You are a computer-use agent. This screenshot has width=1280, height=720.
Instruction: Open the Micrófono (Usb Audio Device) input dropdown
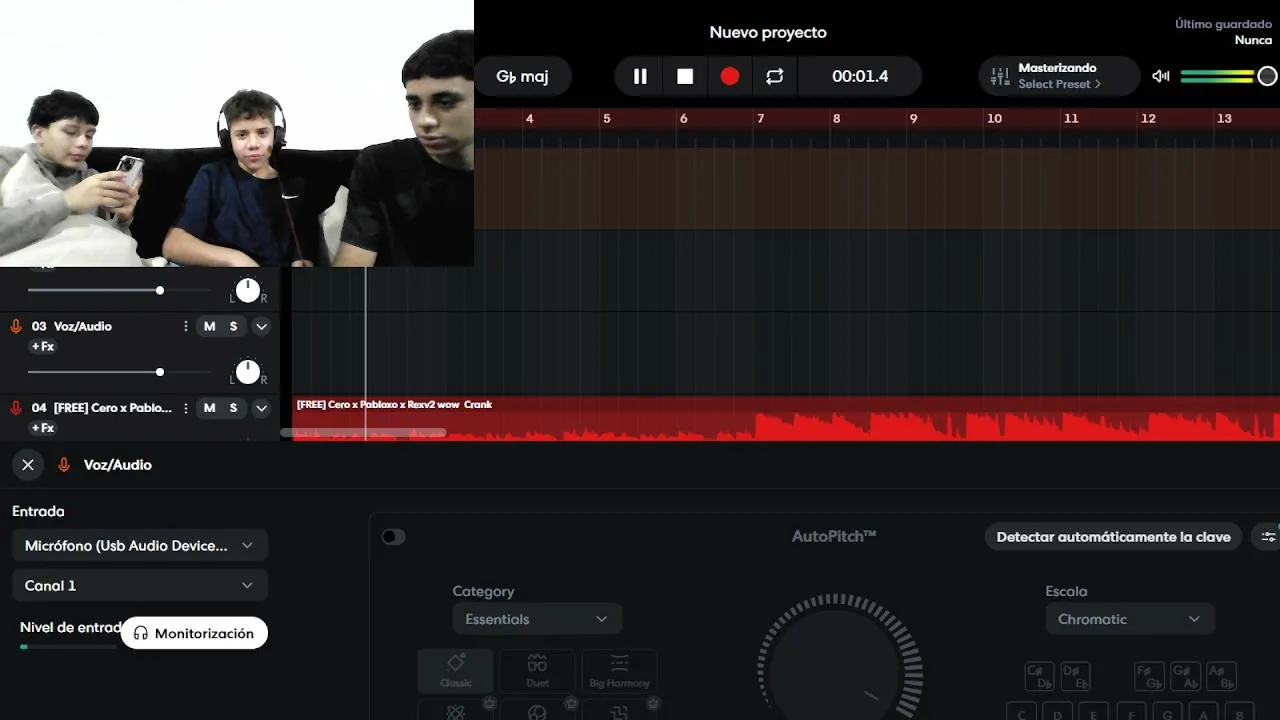click(x=140, y=546)
